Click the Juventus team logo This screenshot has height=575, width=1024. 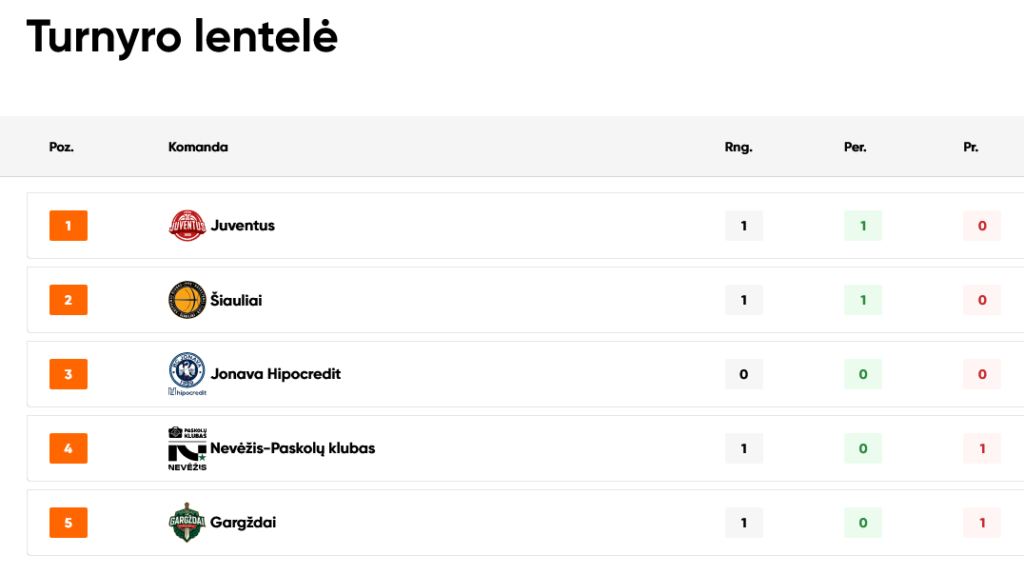(187, 226)
